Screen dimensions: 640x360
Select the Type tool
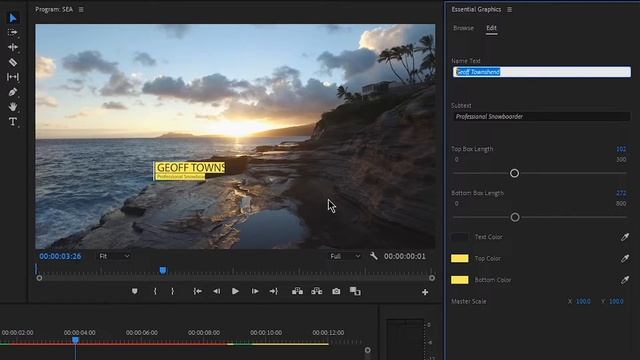tap(13, 122)
